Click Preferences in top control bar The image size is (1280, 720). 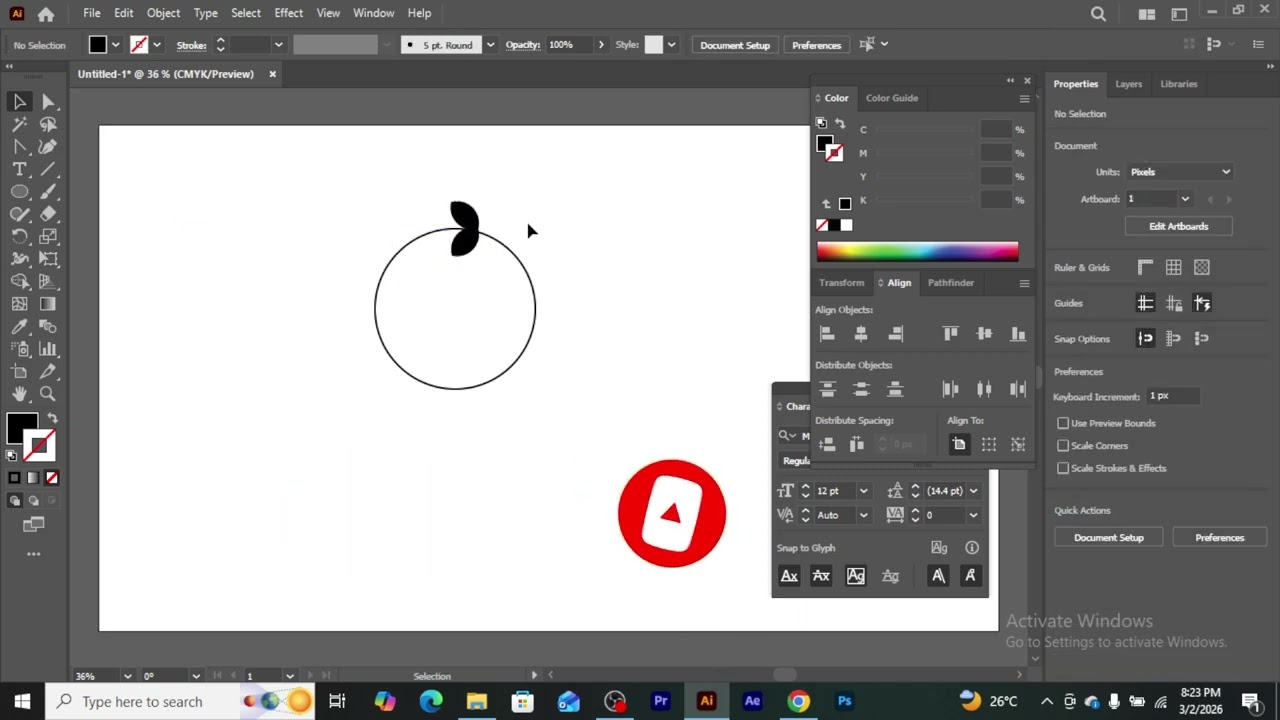(817, 45)
